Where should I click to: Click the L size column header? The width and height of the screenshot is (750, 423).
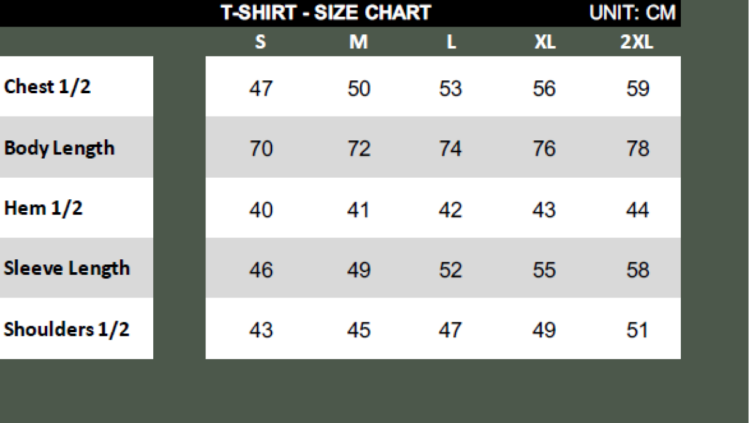point(451,42)
